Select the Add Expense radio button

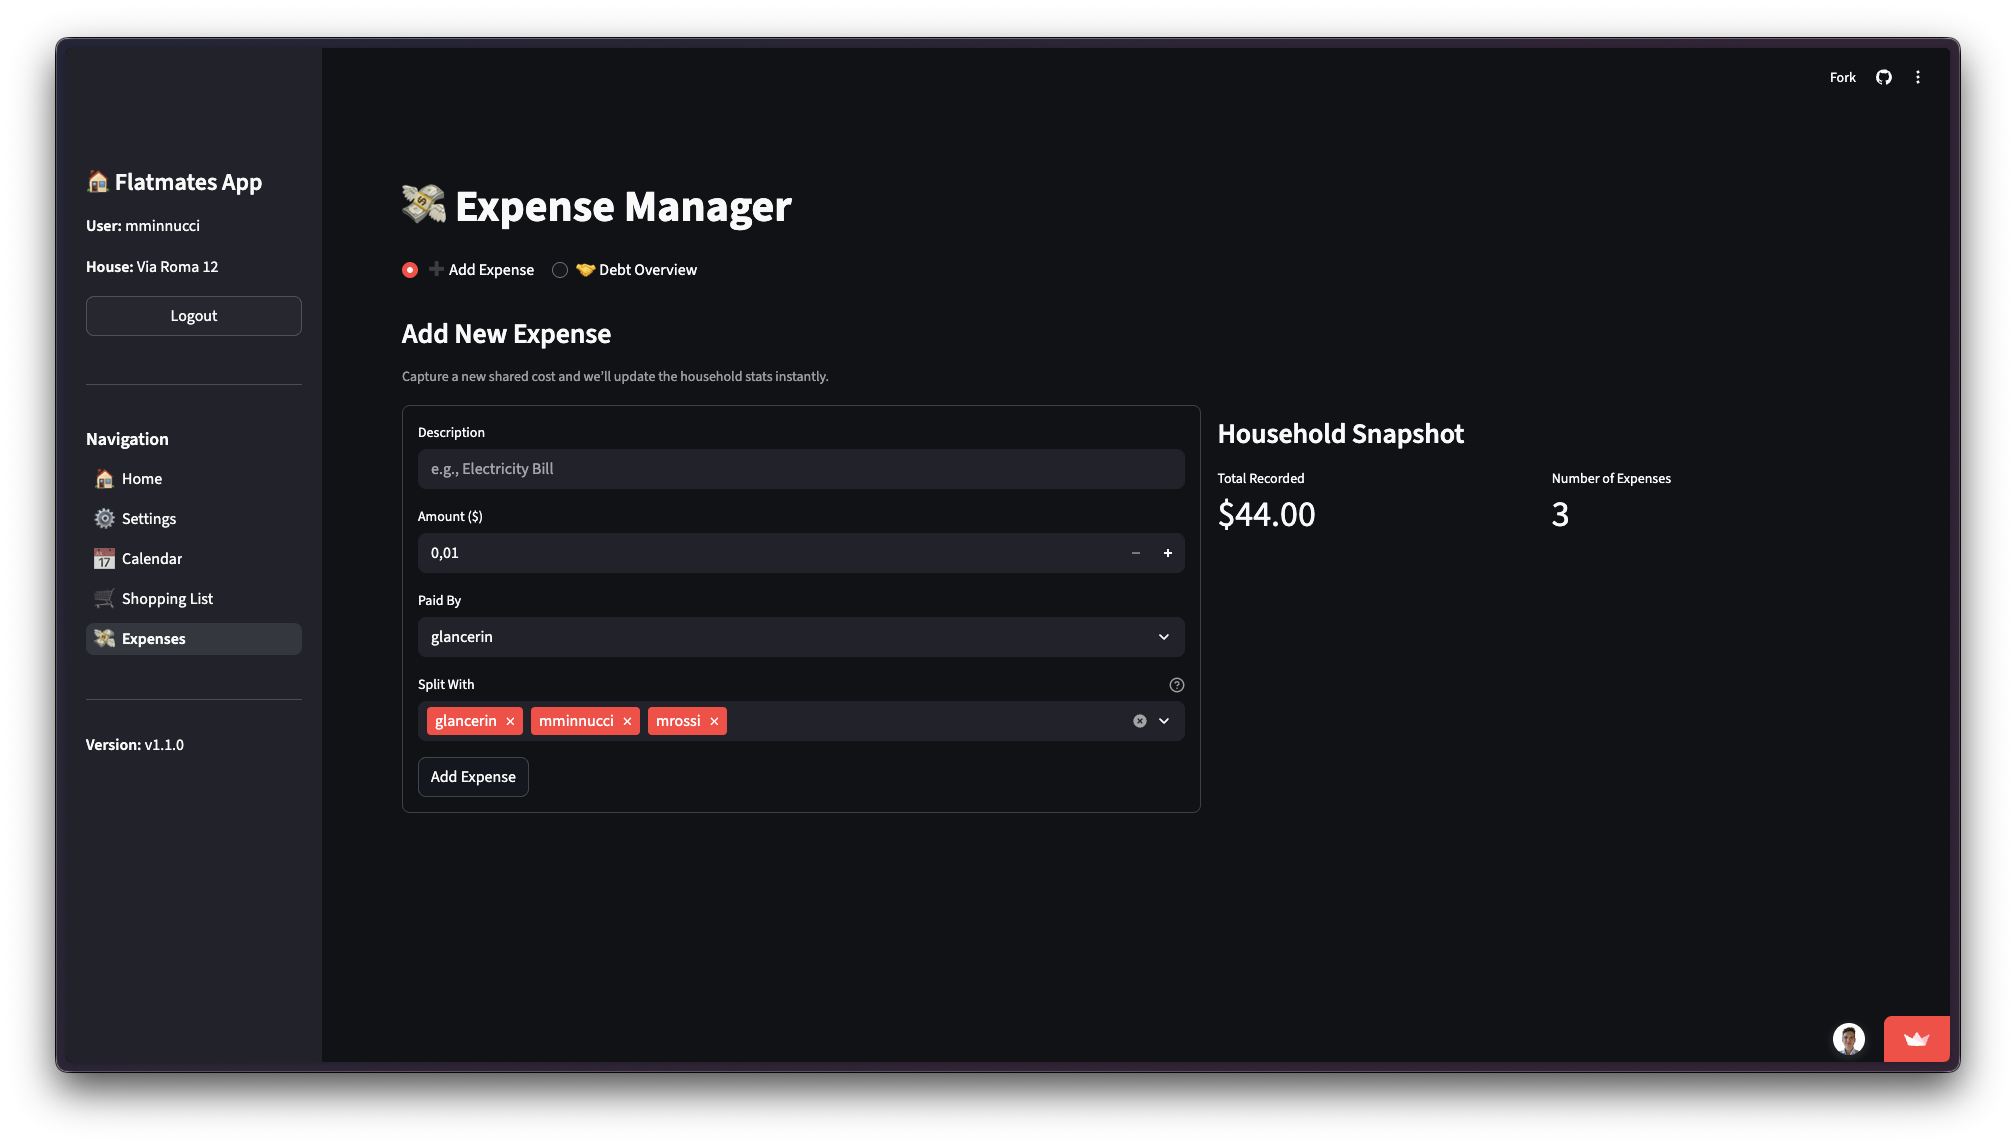coord(410,269)
